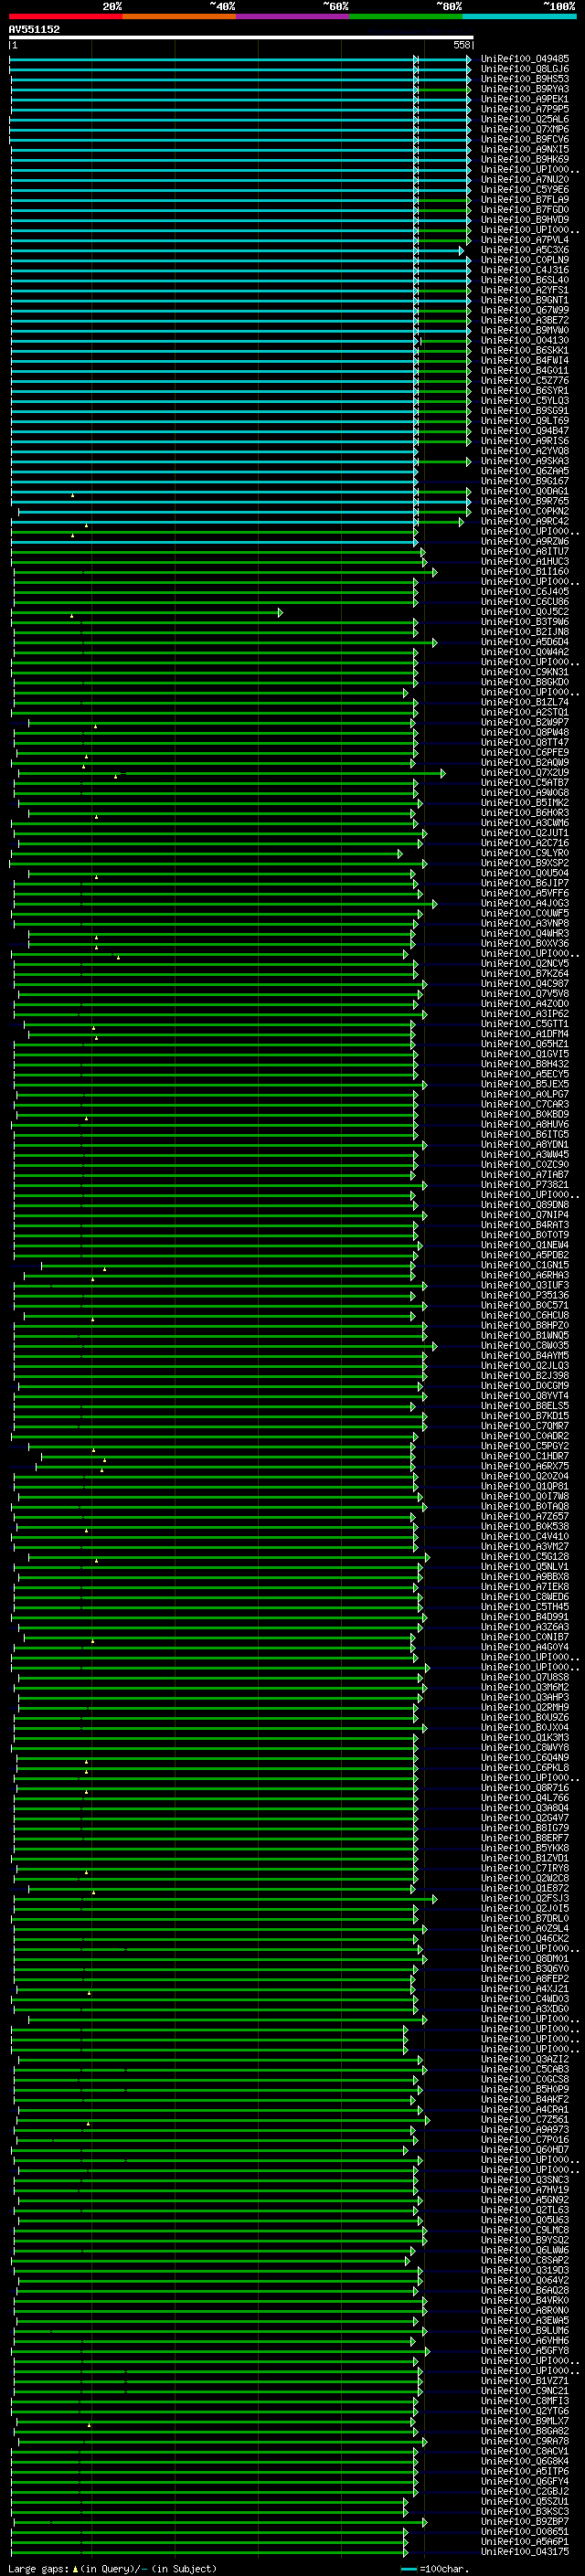The height and width of the screenshot is (2576, 585).
Task: Select the UniRef100_B3KSC3 label
Action: (525, 2511)
